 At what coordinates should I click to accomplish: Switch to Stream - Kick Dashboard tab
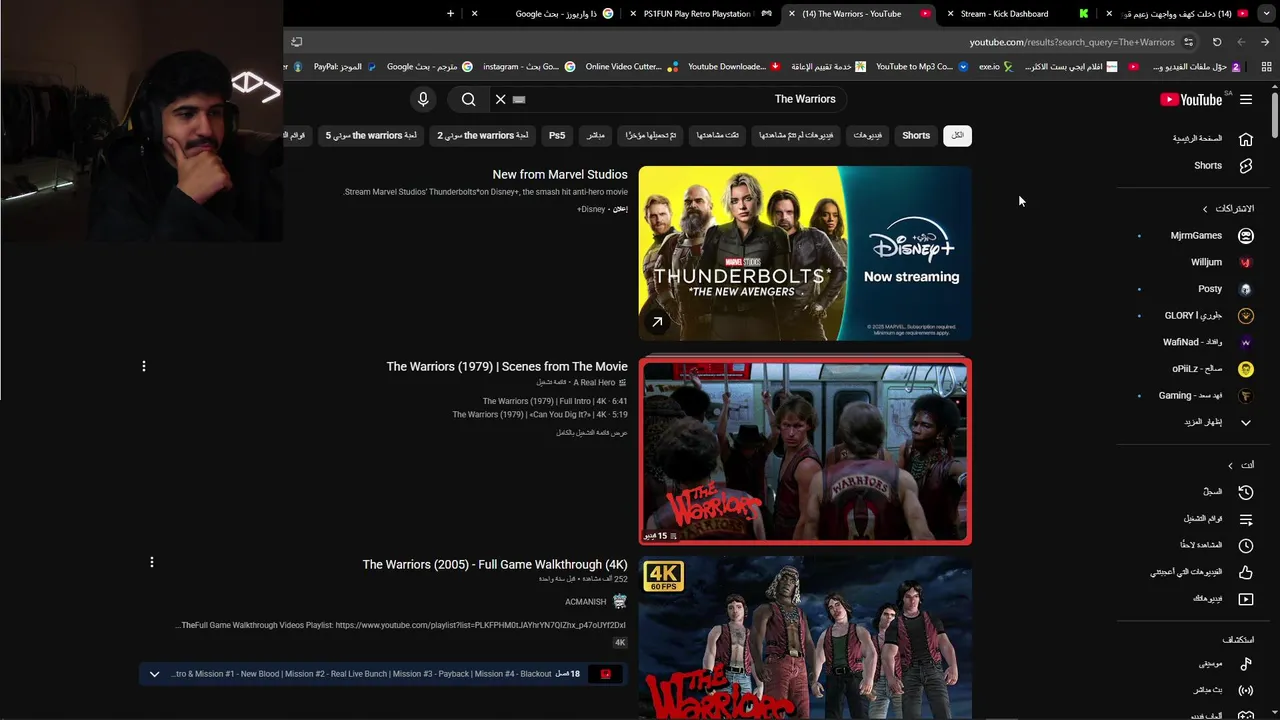pos(1015,14)
